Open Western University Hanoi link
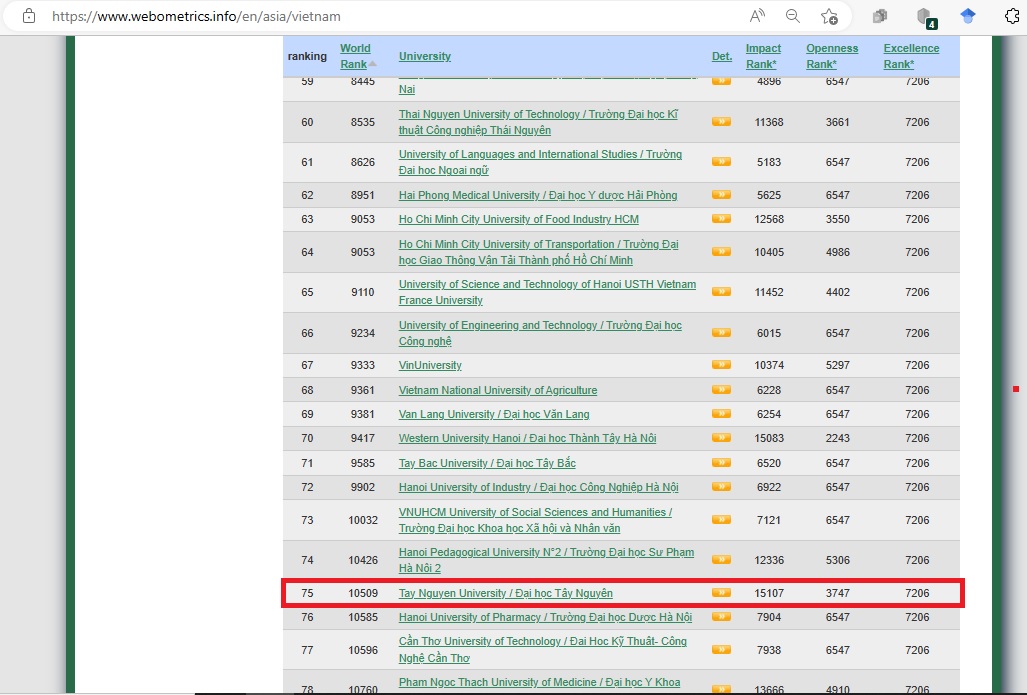Viewport: 1027px width, 695px height. (527, 438)
